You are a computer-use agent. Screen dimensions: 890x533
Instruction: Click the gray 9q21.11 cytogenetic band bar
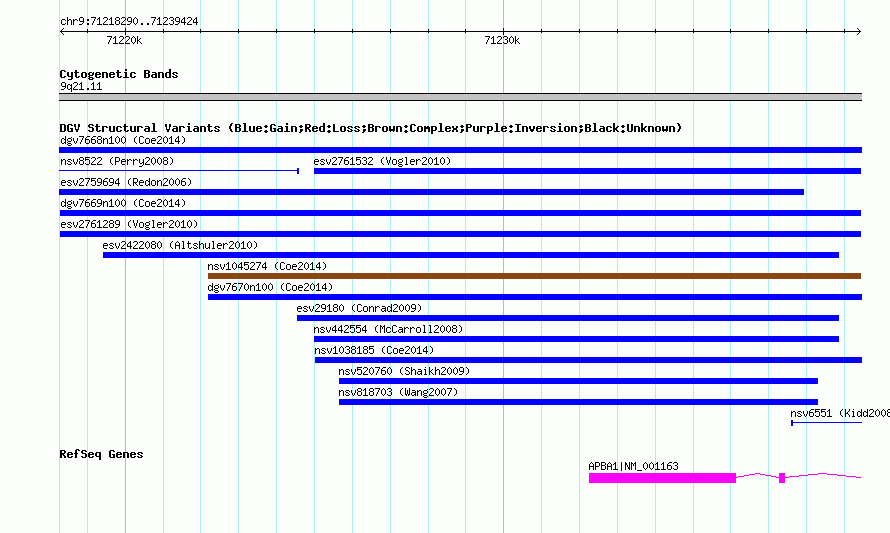(x=460, y=97)
